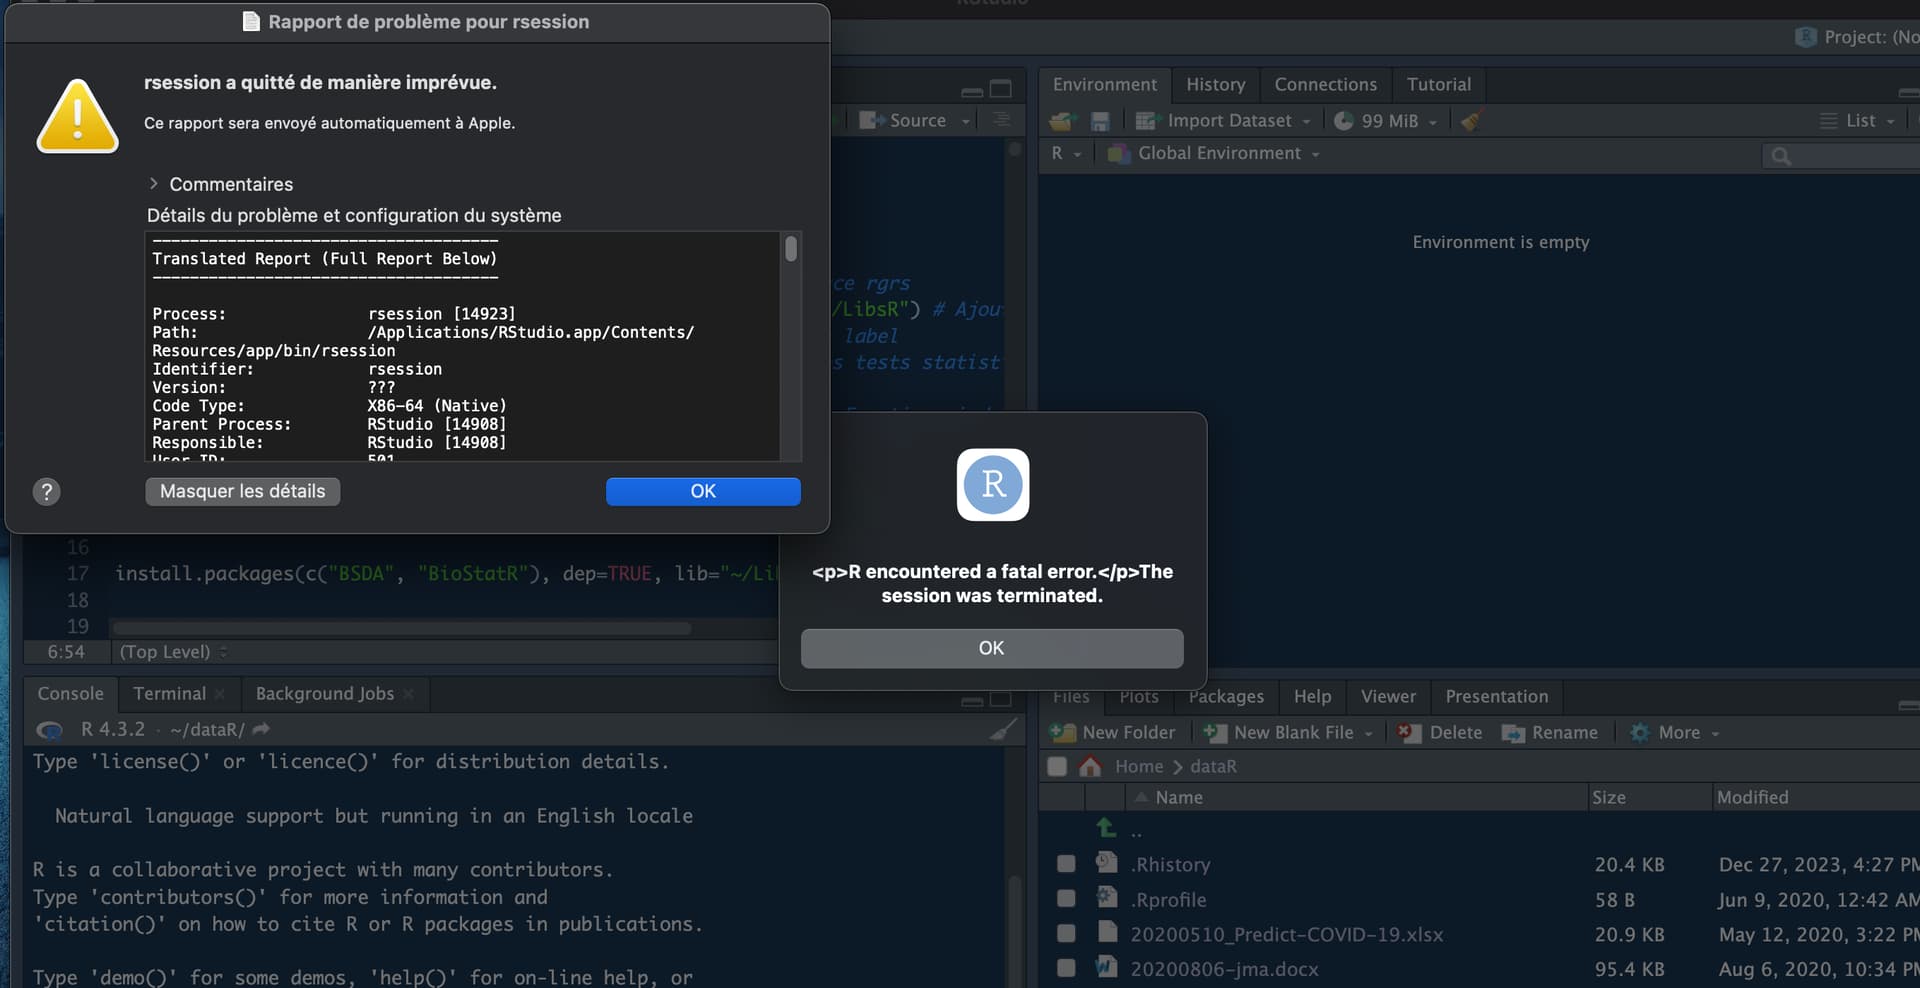The height and width of the screenshot is (988, 1920).
Task: Check the box for .Rhistory
Action: (1066, 864)
